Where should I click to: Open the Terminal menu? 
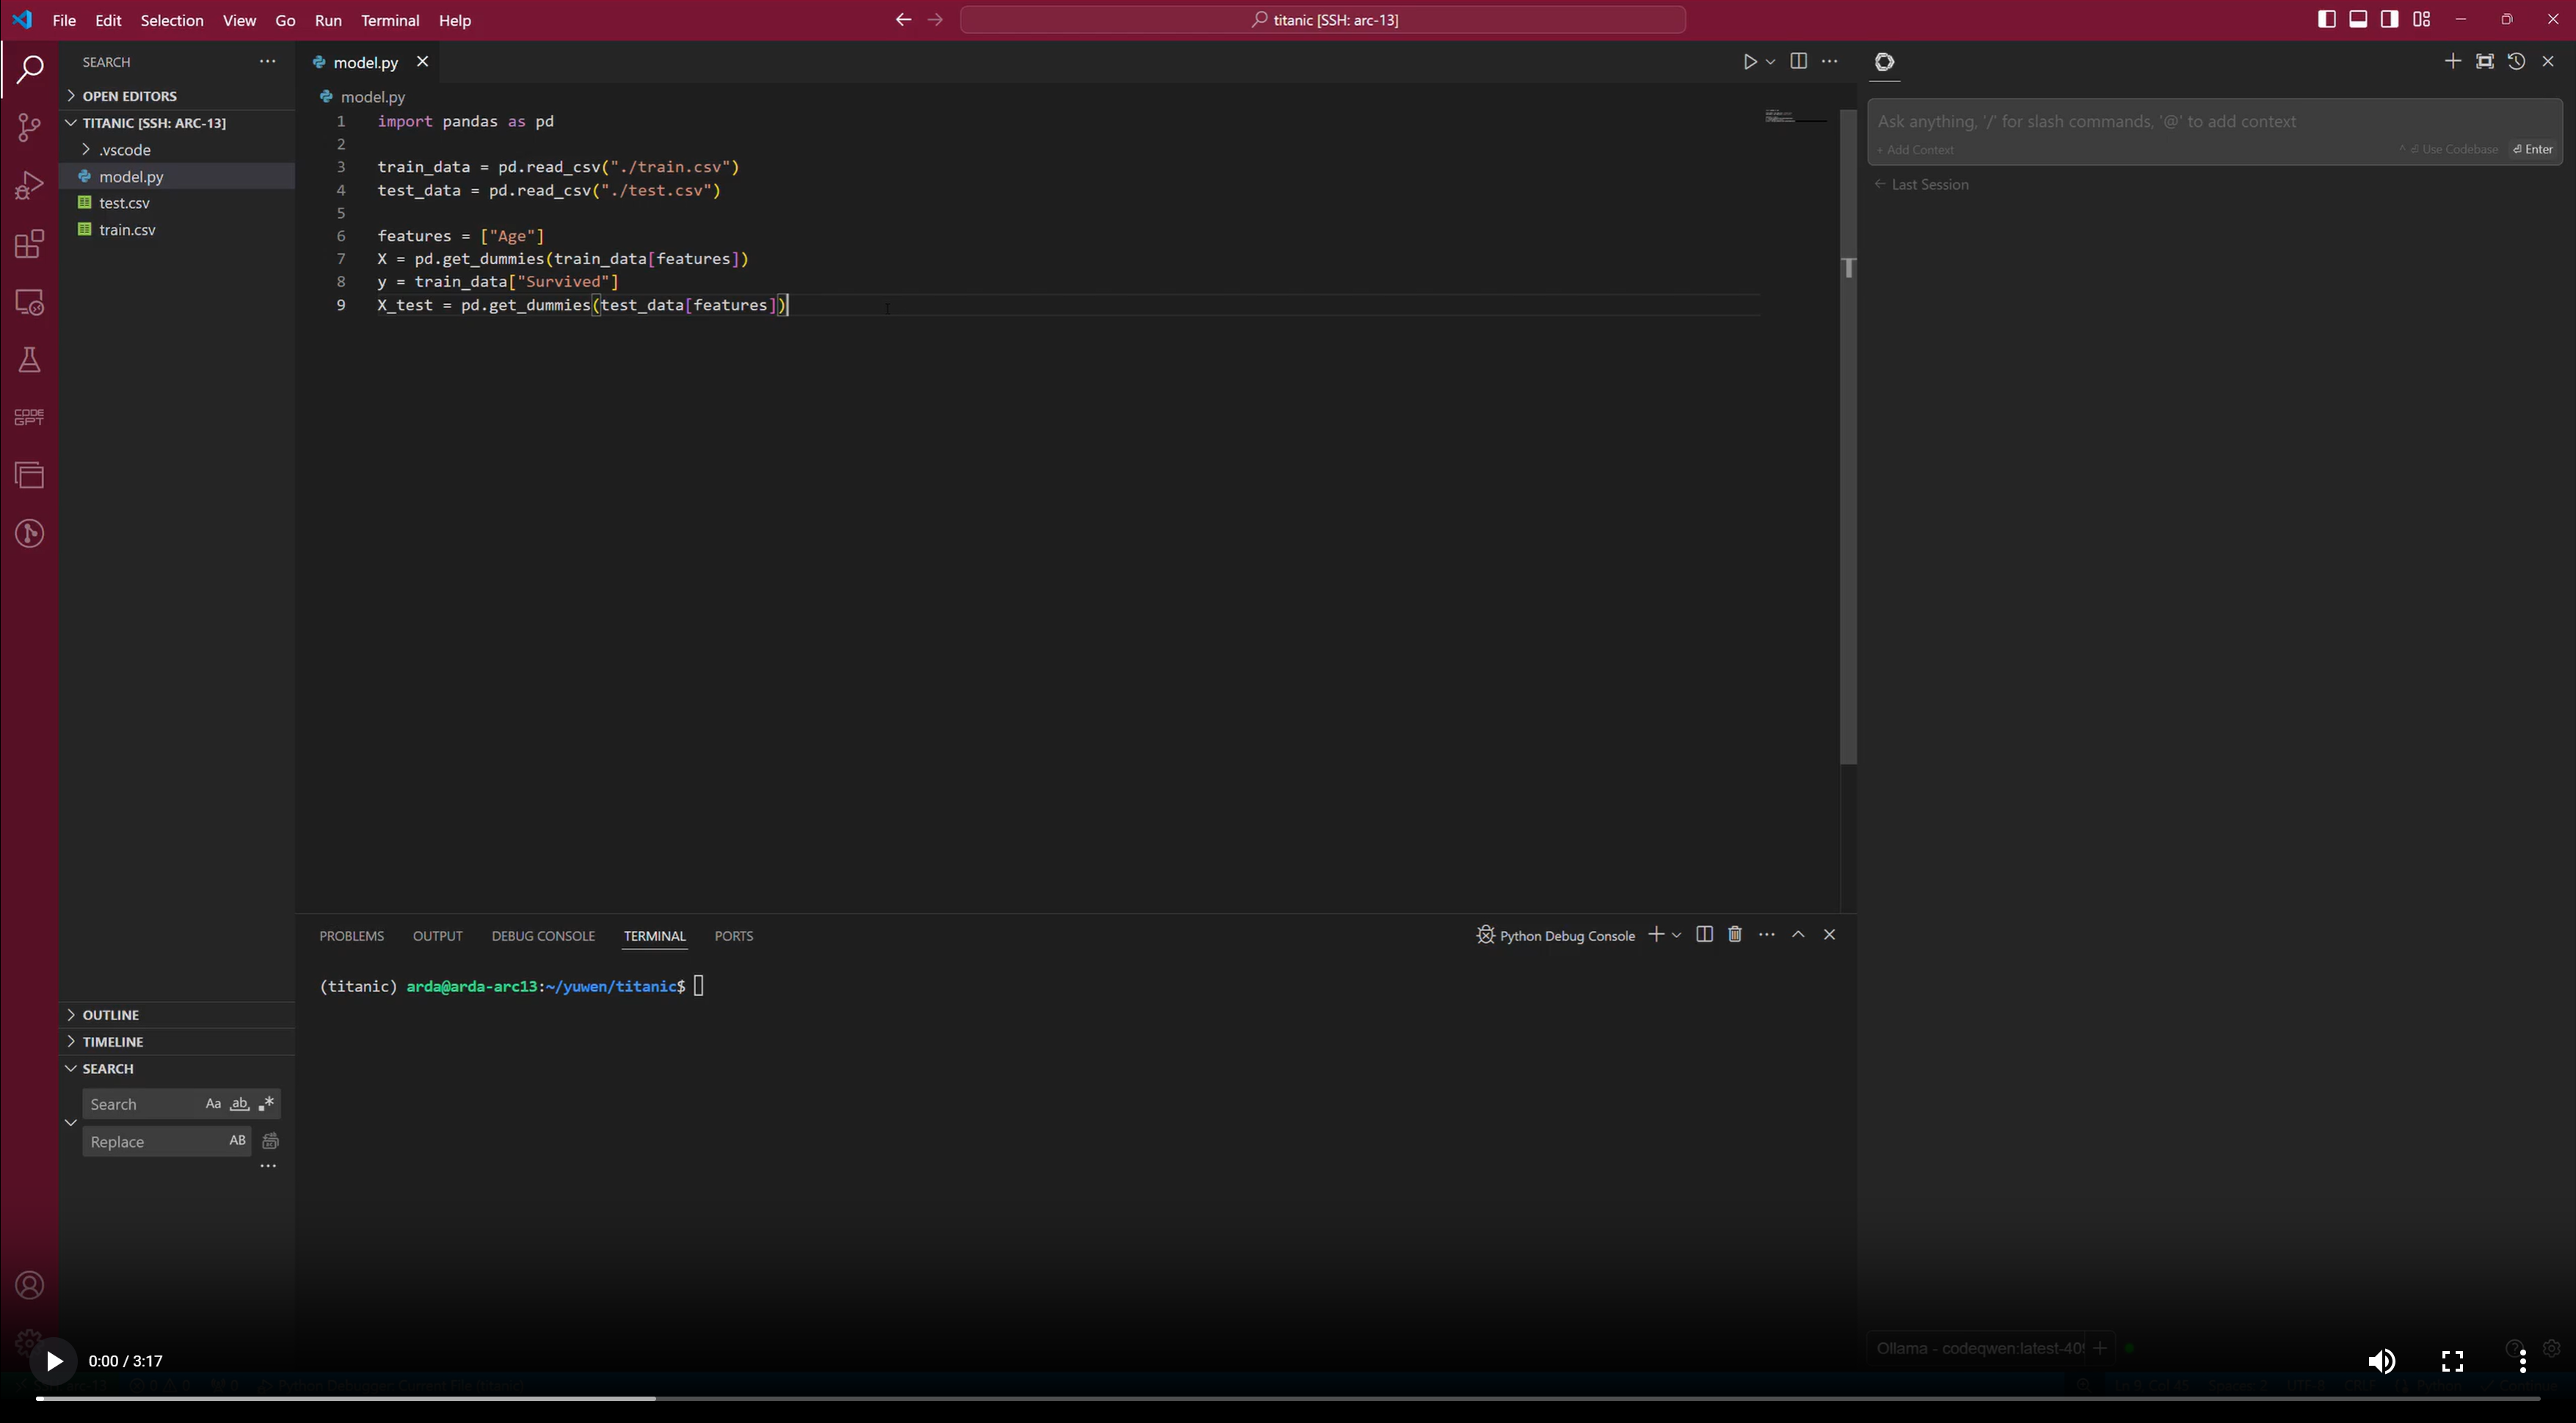click(390, 20)
